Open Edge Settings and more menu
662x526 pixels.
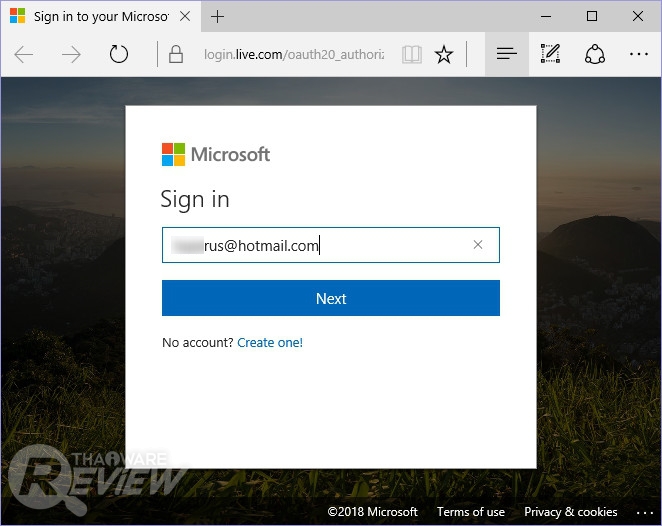coord(638,54)
